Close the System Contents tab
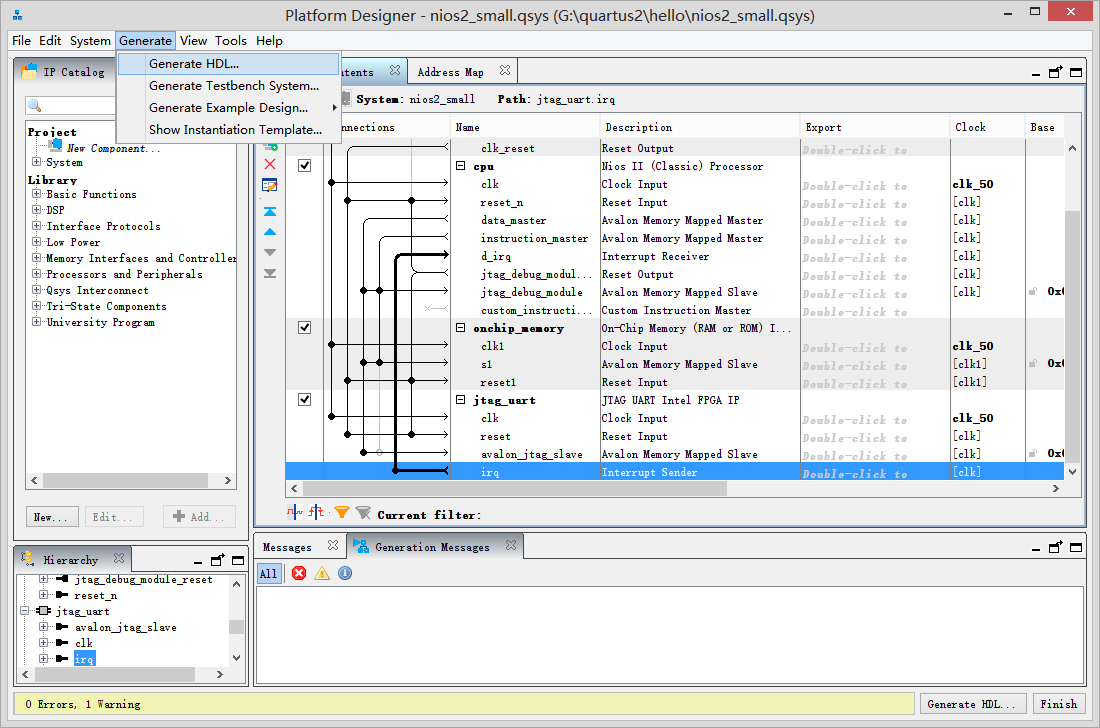 click(395, 70)
